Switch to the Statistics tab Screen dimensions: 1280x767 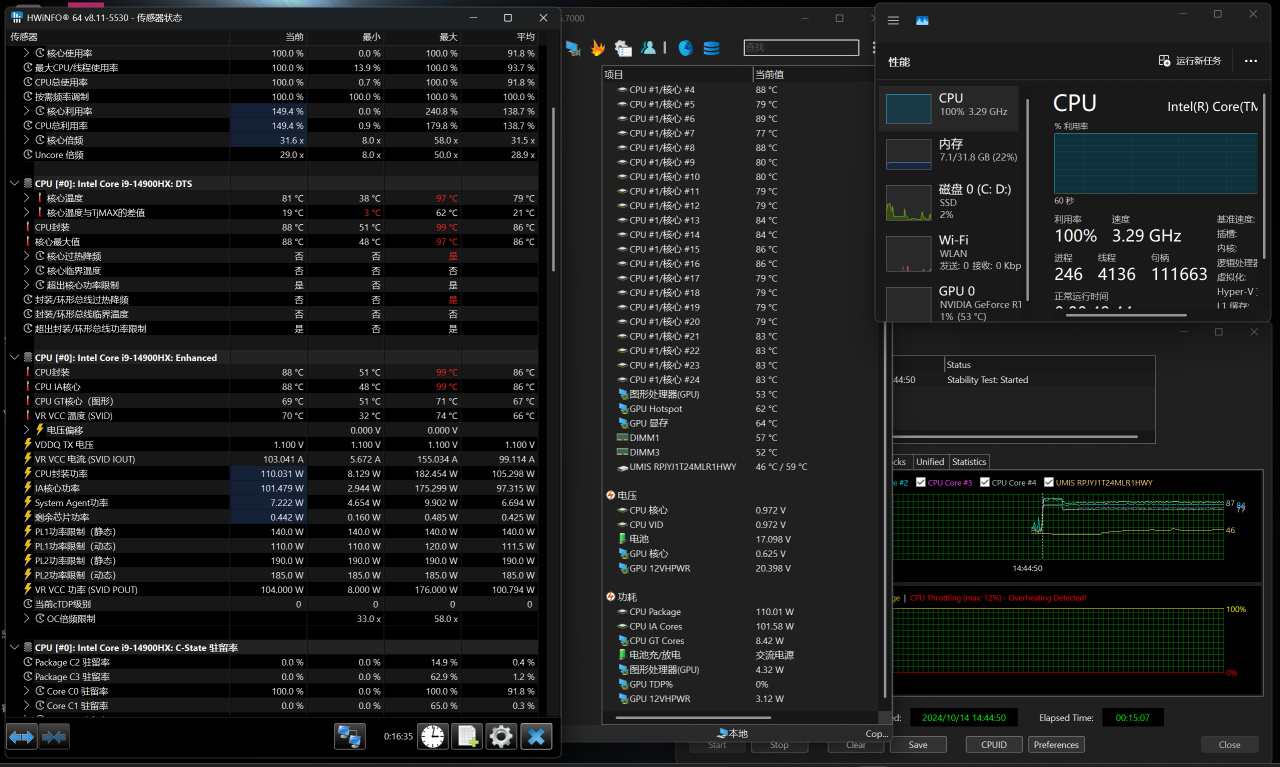(x=968, y=462)
